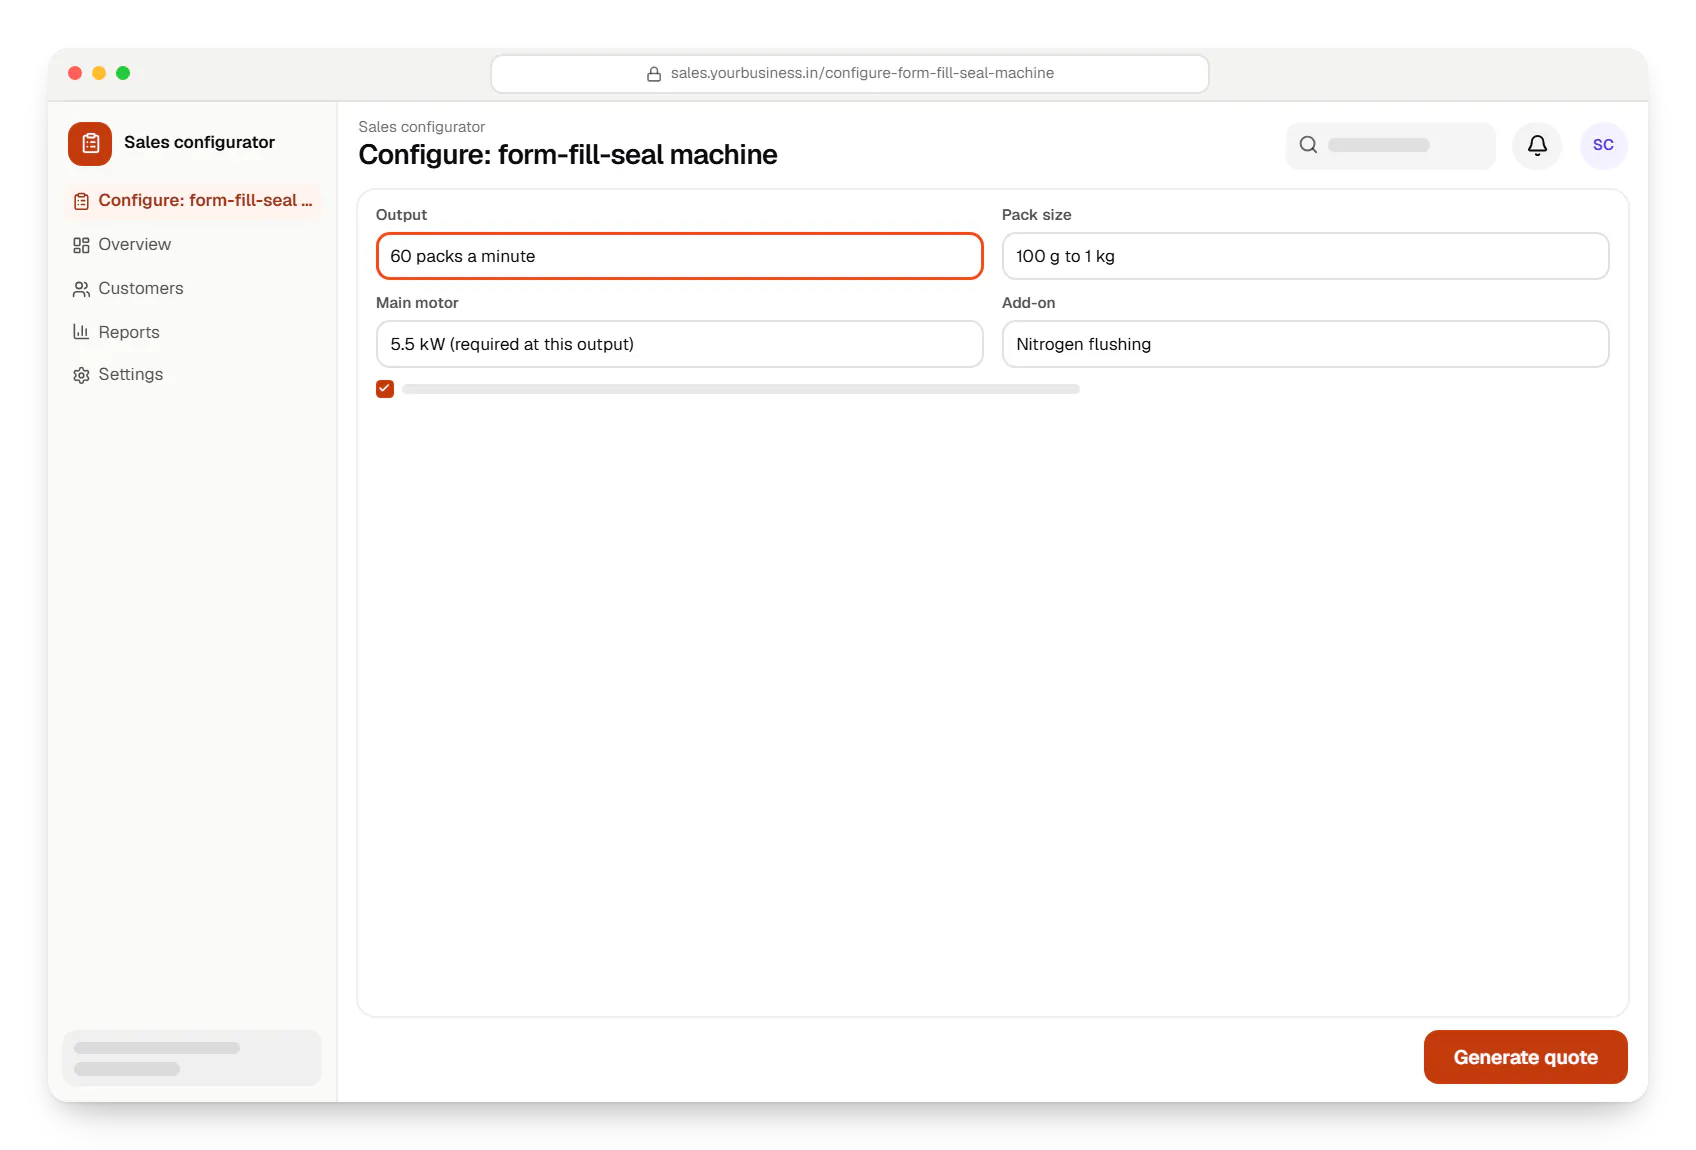Close the window with the red button
Screen dimensions: 1696x1150
[x=75, y=73]
